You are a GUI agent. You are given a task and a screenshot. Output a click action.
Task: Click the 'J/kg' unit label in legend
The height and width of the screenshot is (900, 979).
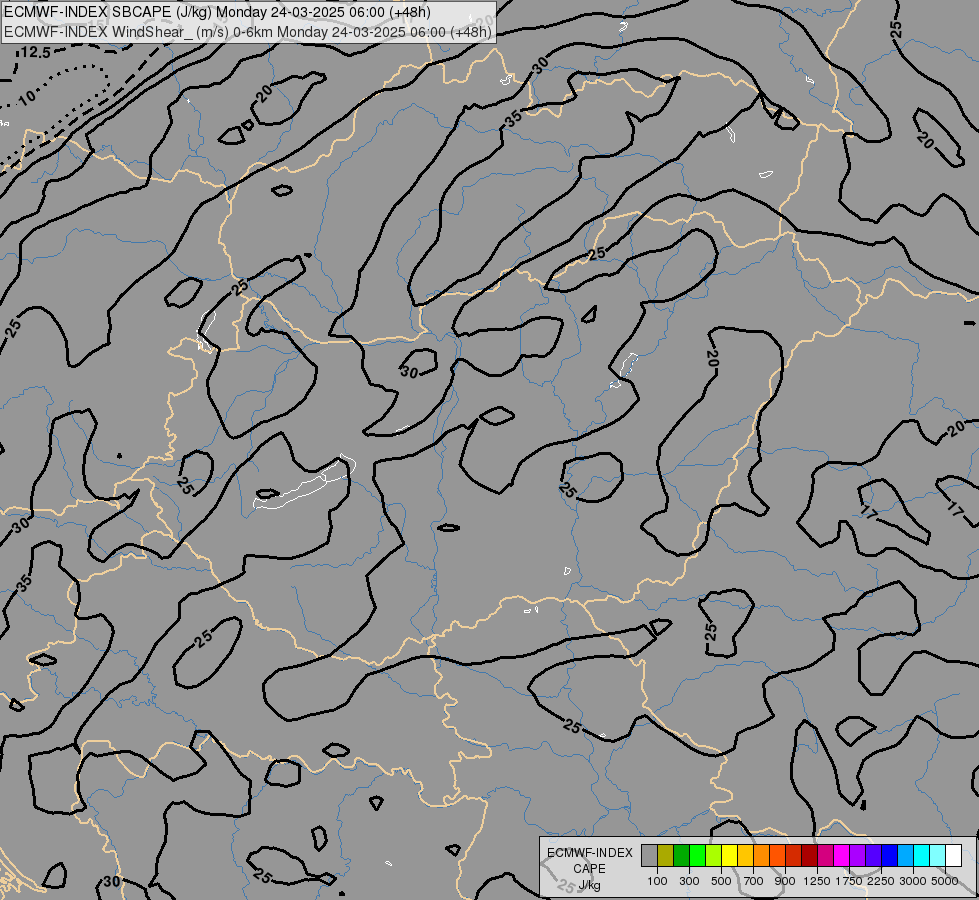(x=589, y=886)
